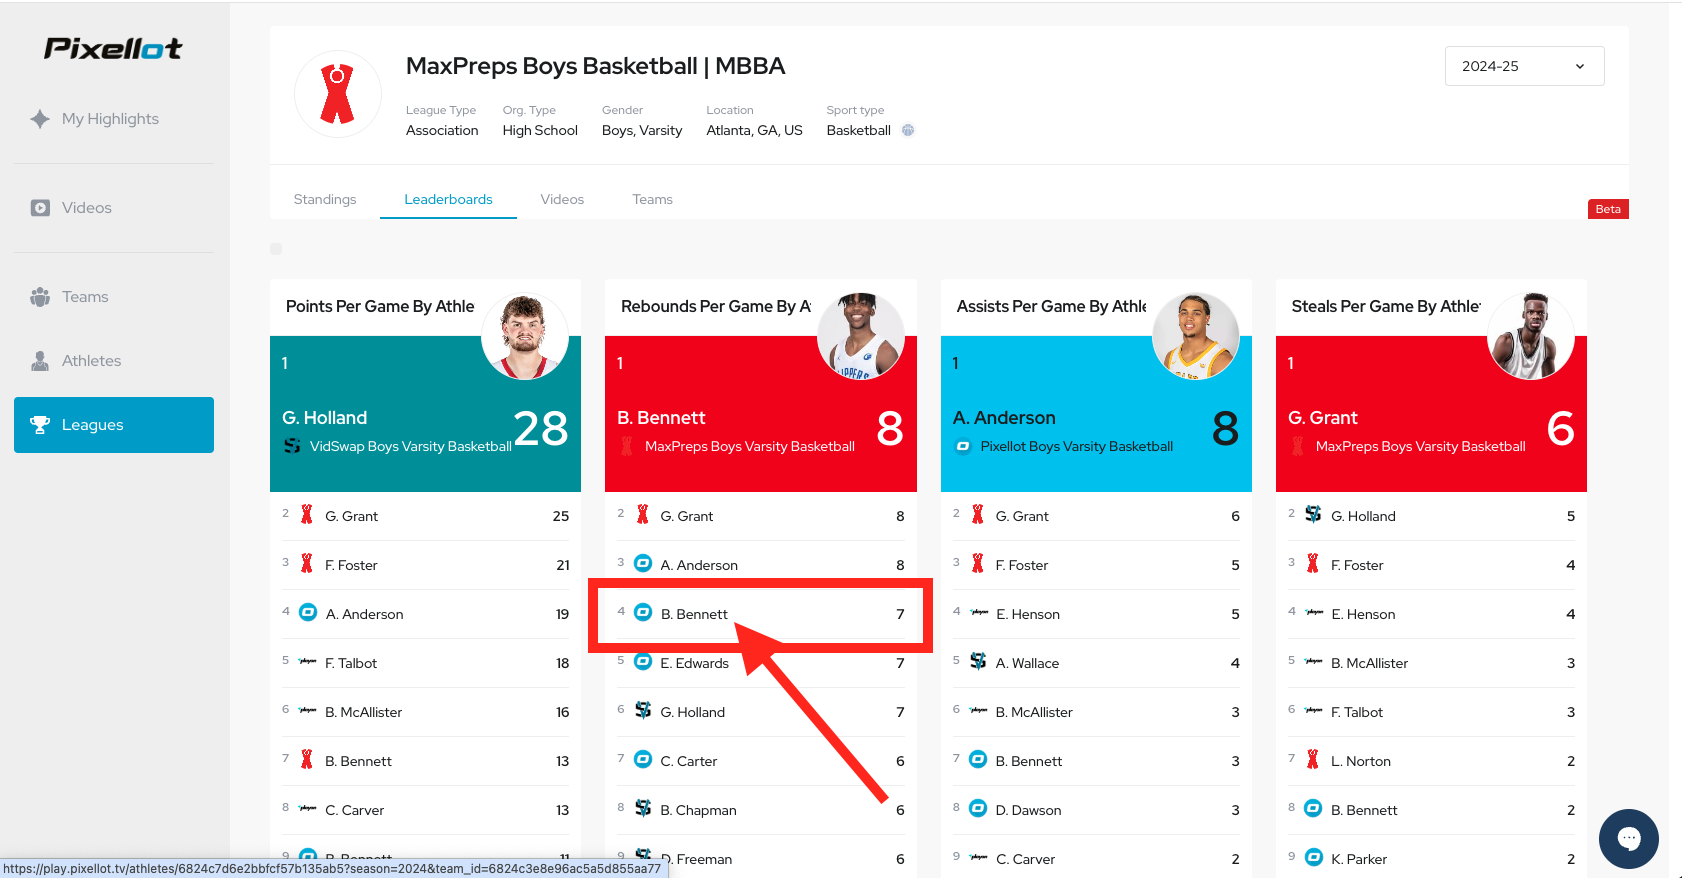
Task: Click Steals Per Game By Athlete heading
Action: coord(1386,306)
